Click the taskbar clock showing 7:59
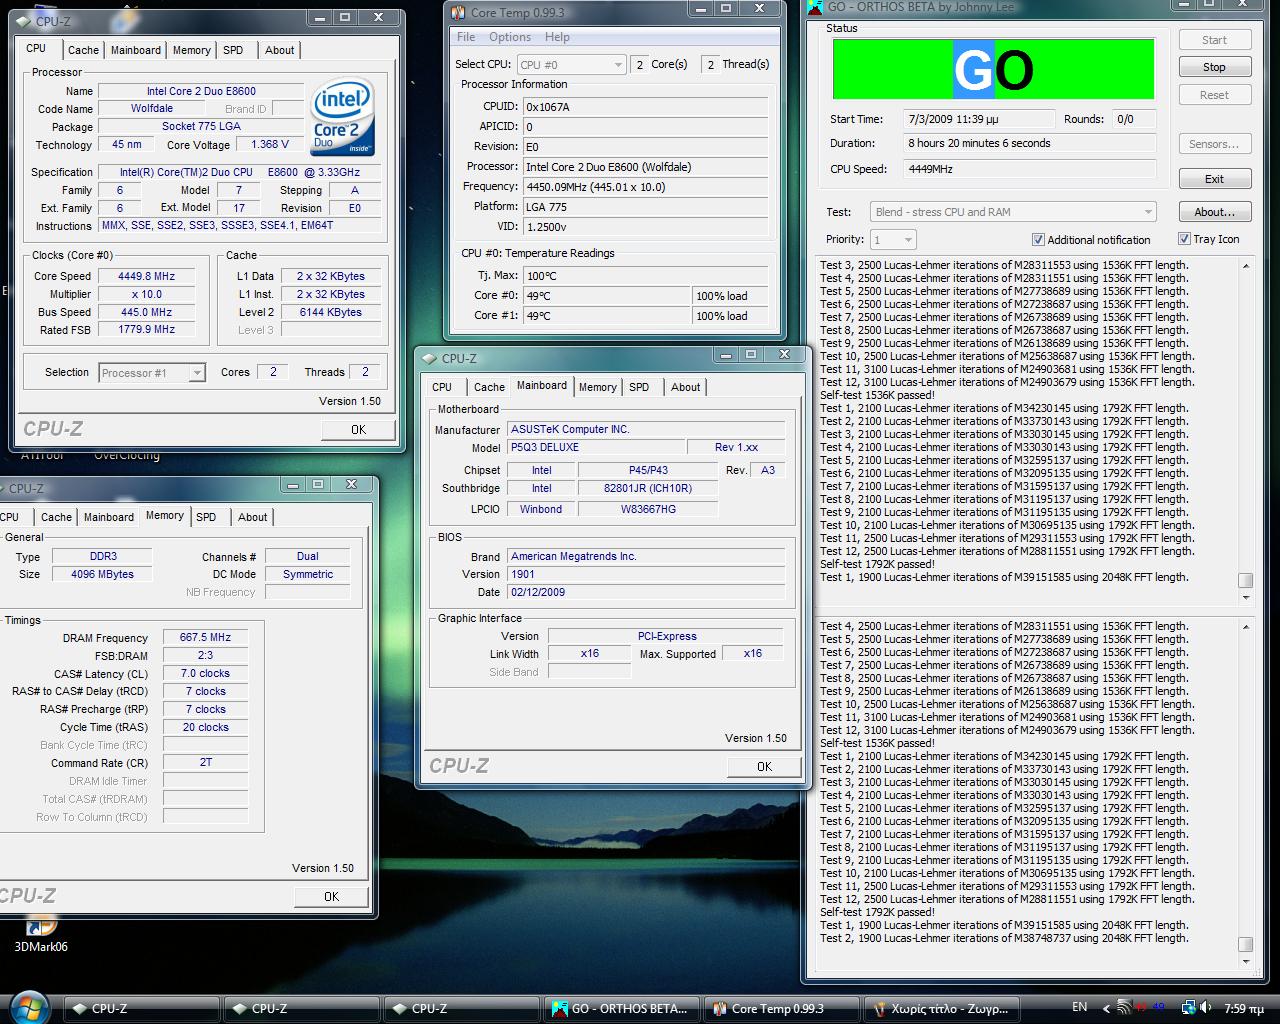 (1245, 1008)
